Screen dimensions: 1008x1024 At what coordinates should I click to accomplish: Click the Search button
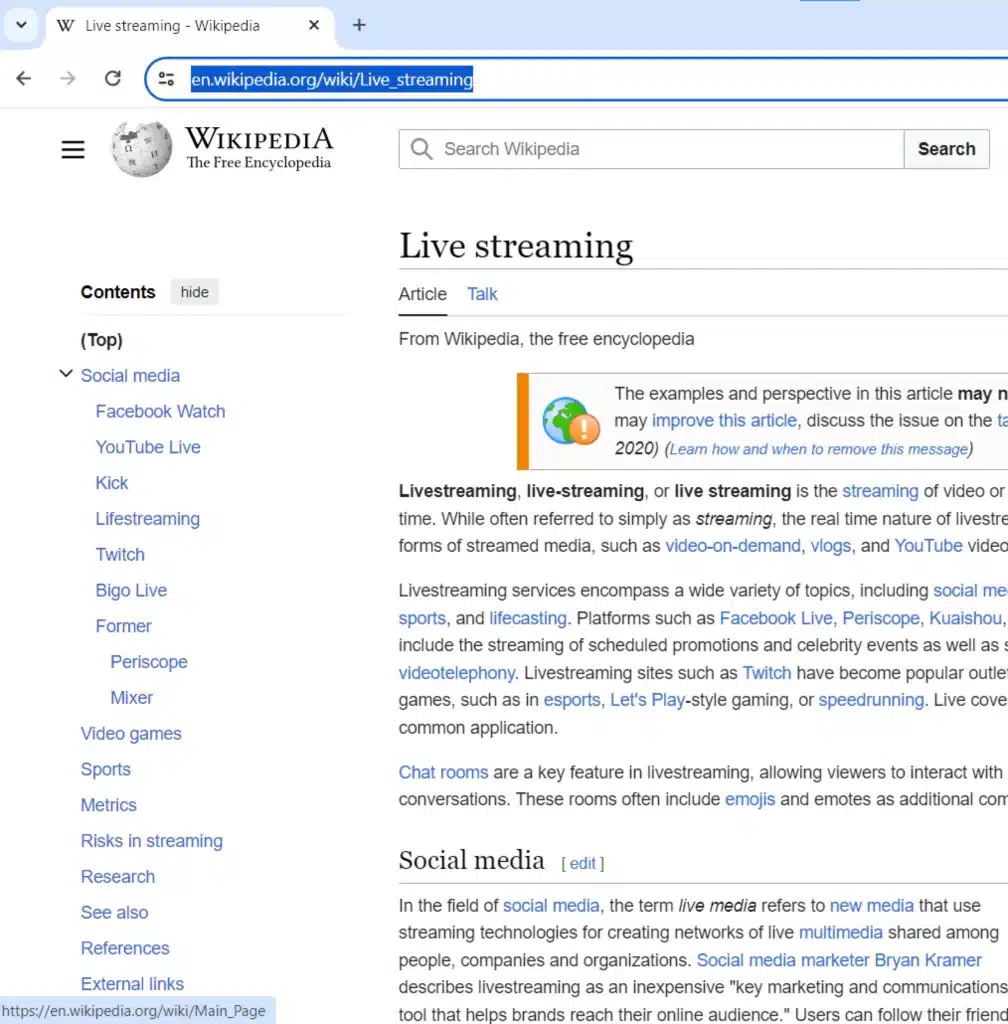[947, 149]
